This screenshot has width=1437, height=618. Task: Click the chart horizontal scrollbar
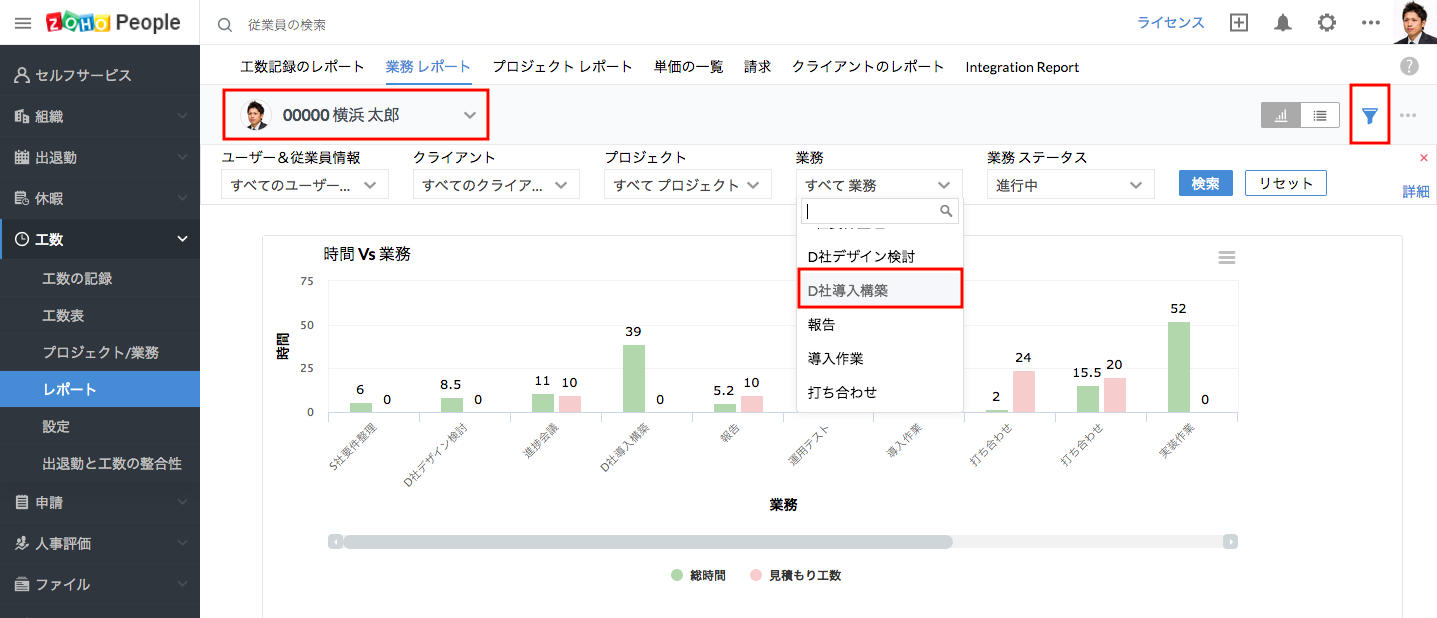(x=648, y=541)
